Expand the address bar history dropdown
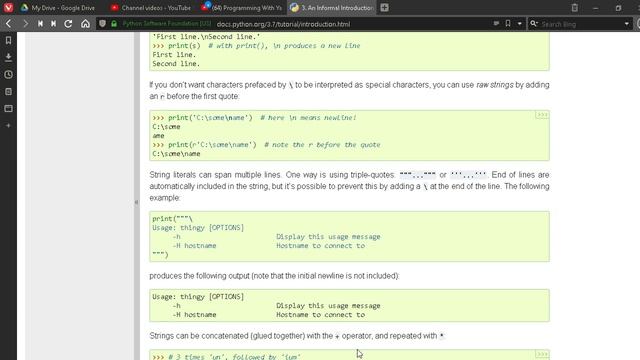The width and height of the screenshot is (640, 360). (x=519, y=24)
